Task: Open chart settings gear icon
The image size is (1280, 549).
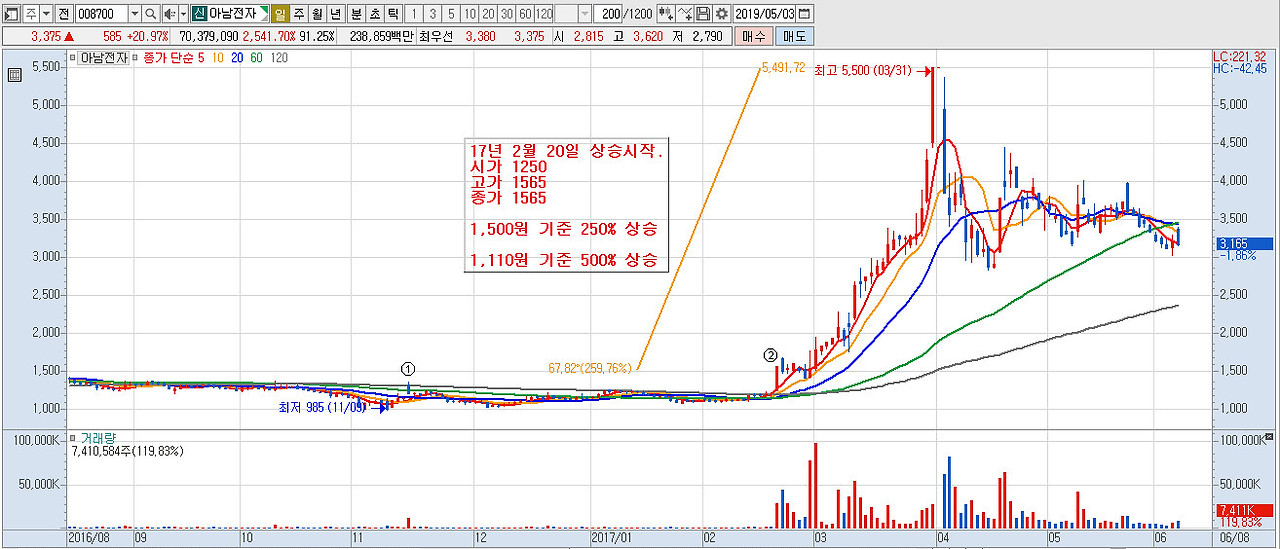Action: click(x=721, y=14)
